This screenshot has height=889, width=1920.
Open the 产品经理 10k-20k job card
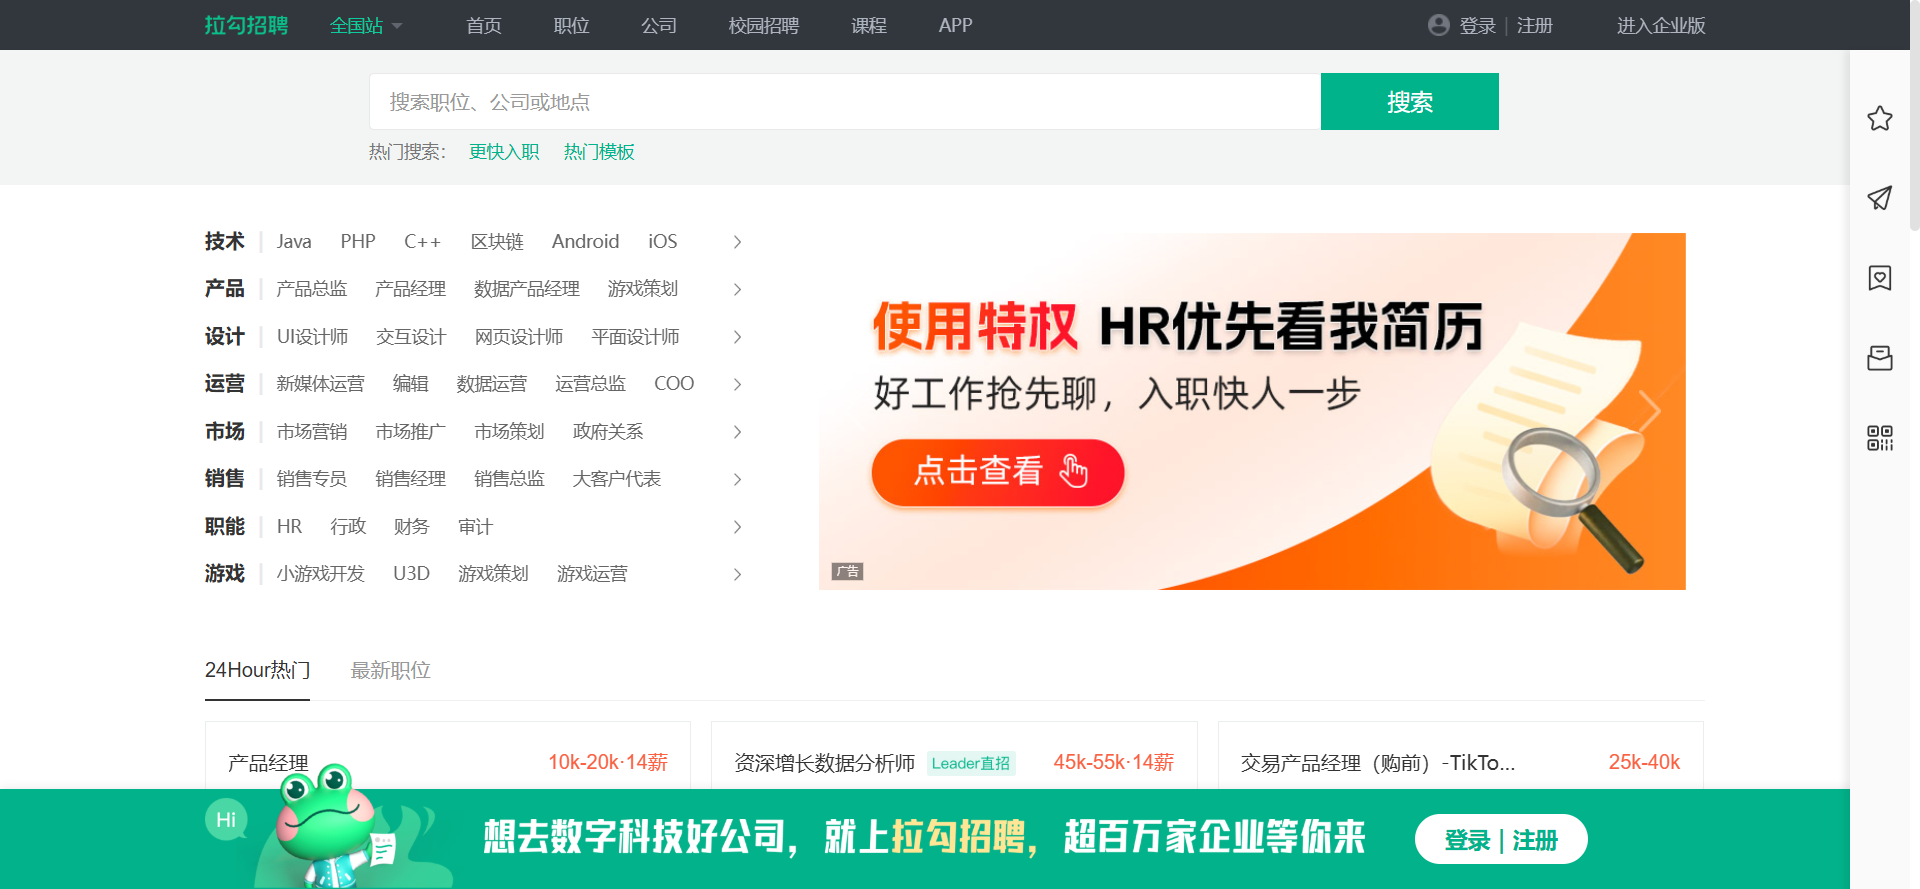pyautogui.click(x=447, y=757)
